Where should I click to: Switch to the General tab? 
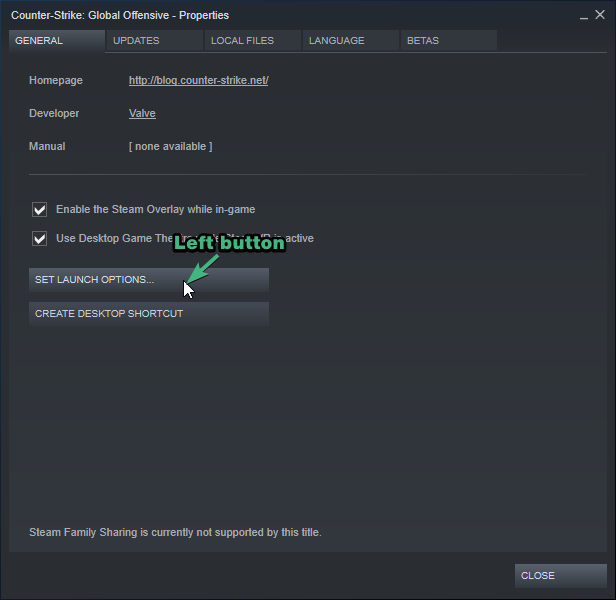[x=57, y=40]
